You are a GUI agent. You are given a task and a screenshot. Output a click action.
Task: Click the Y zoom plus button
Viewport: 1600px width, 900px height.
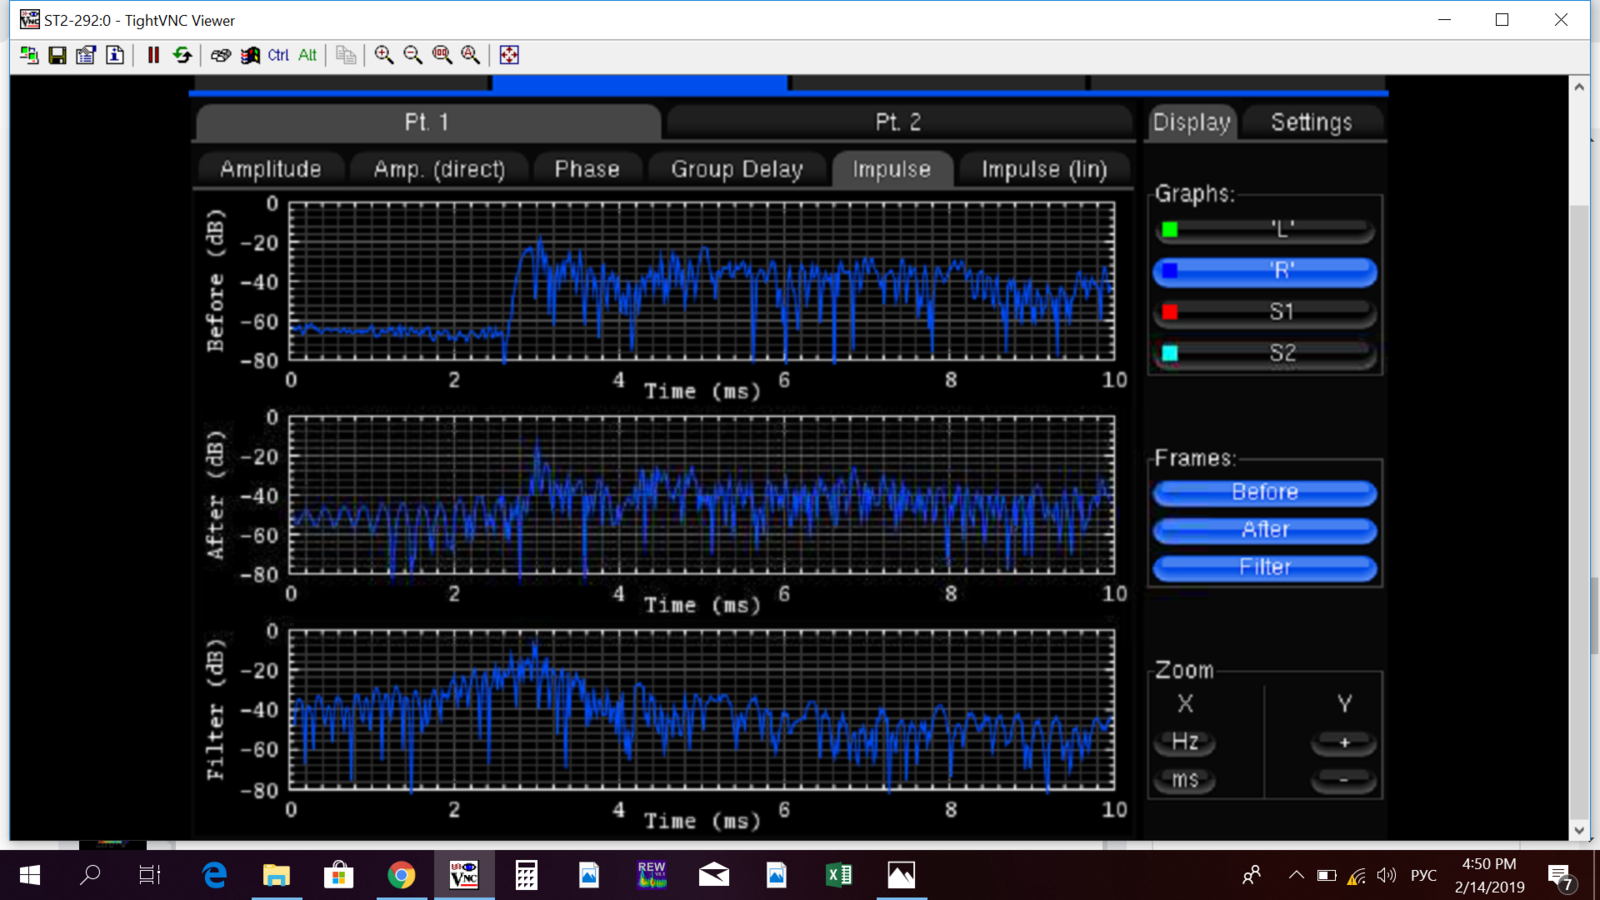coord(1344,742)
